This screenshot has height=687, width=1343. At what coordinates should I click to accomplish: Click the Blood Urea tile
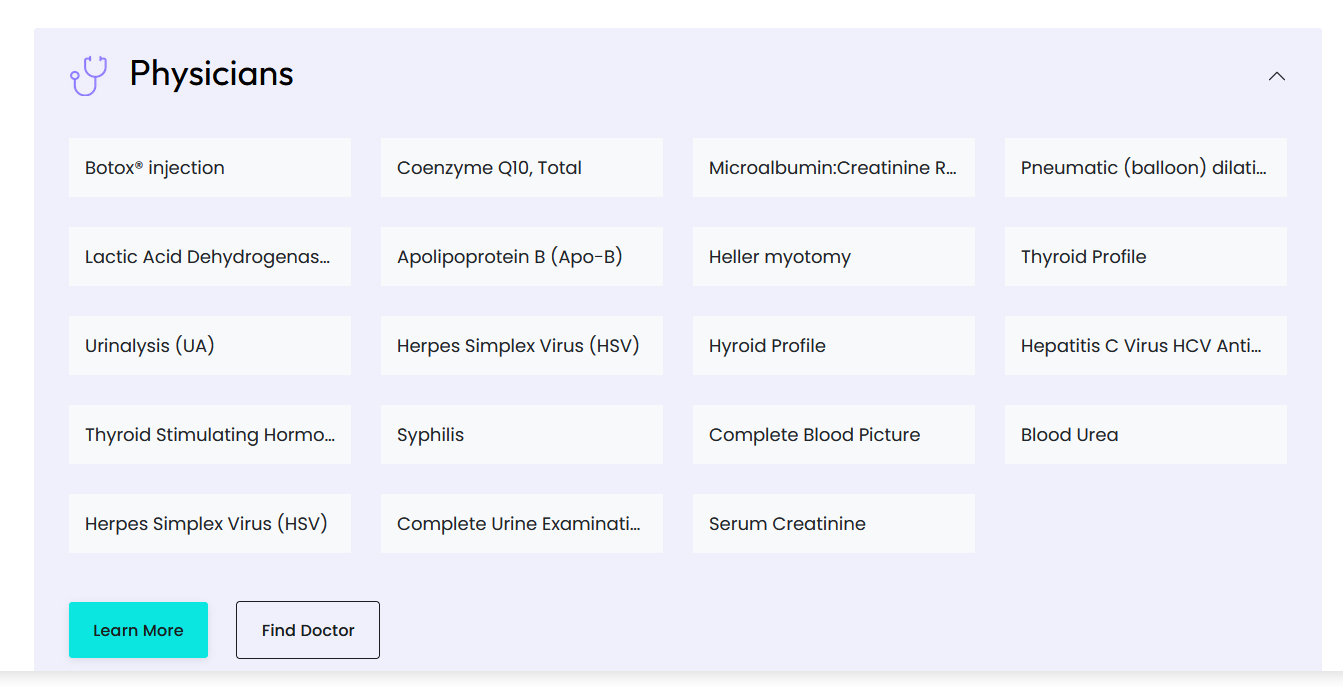click(x=1145, y=435)
